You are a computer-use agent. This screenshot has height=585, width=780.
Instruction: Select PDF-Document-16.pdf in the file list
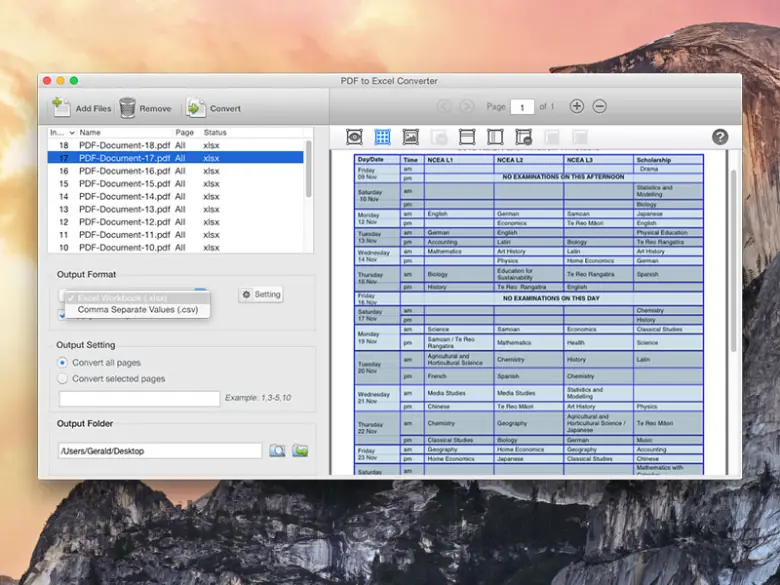click(176, 171)
